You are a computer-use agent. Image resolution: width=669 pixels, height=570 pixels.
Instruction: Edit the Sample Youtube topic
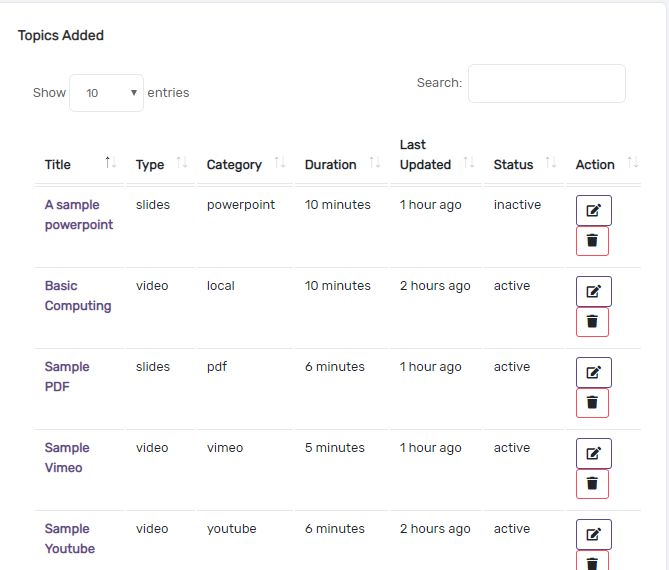[x=593, y=535]
